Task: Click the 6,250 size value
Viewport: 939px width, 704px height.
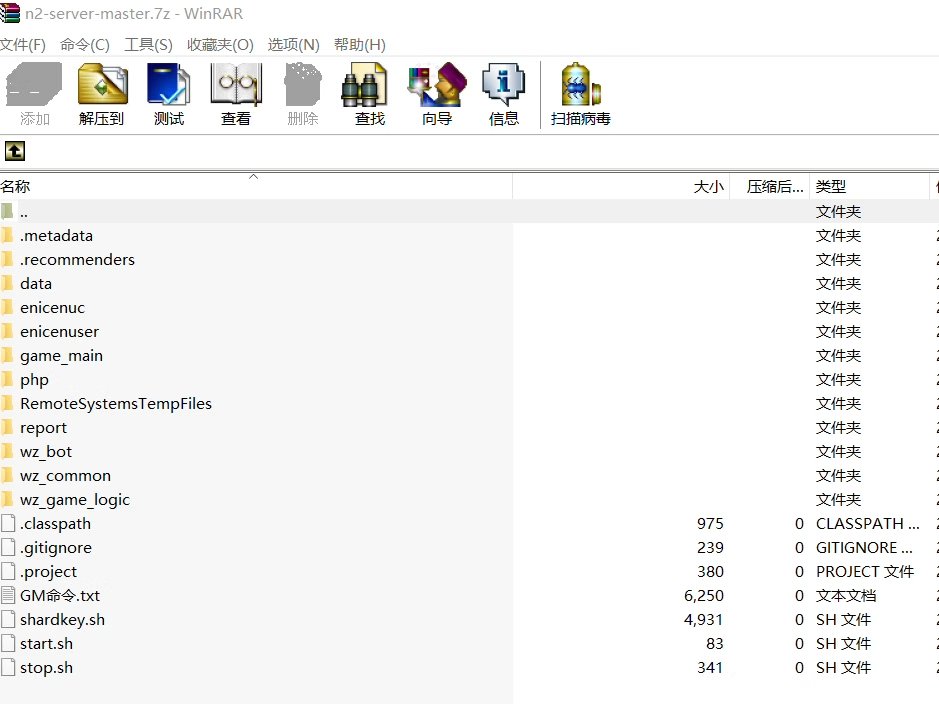Action: (x=704, y=596)
